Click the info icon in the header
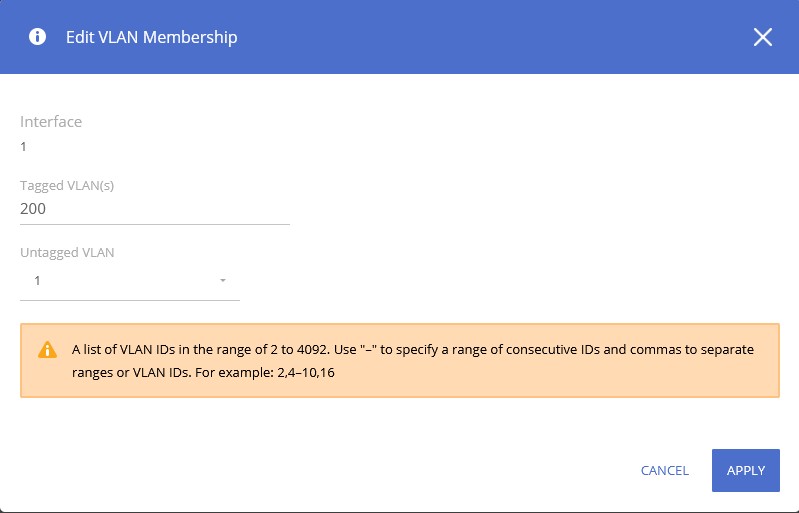Screen dimensions: 799x513 pyautogui.click(x=38, y=37)
